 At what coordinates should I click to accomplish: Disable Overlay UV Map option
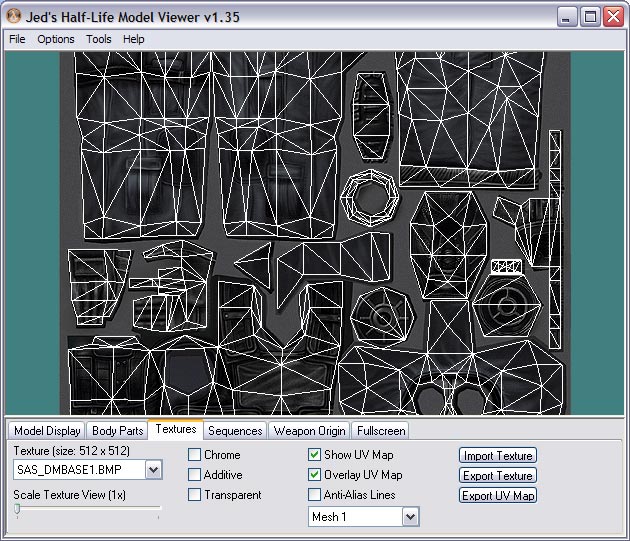[315, 475]
